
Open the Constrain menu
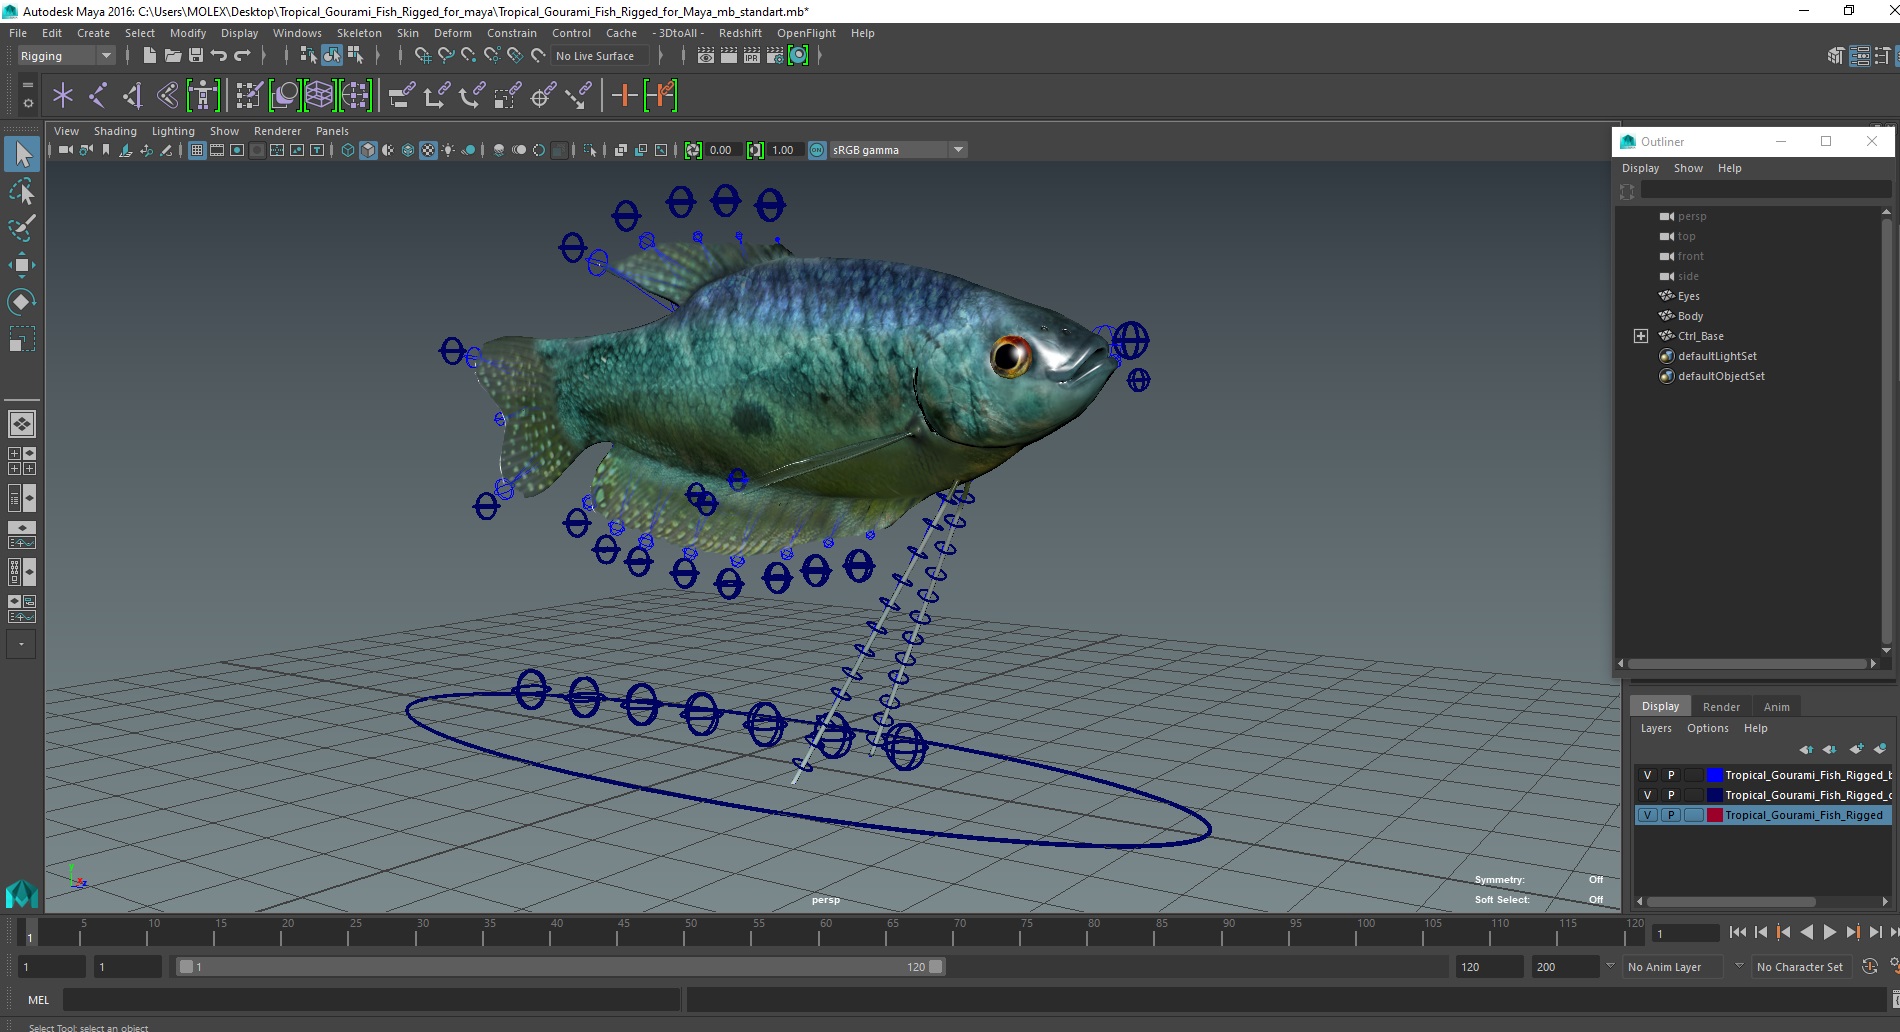[x=512, y=33]
